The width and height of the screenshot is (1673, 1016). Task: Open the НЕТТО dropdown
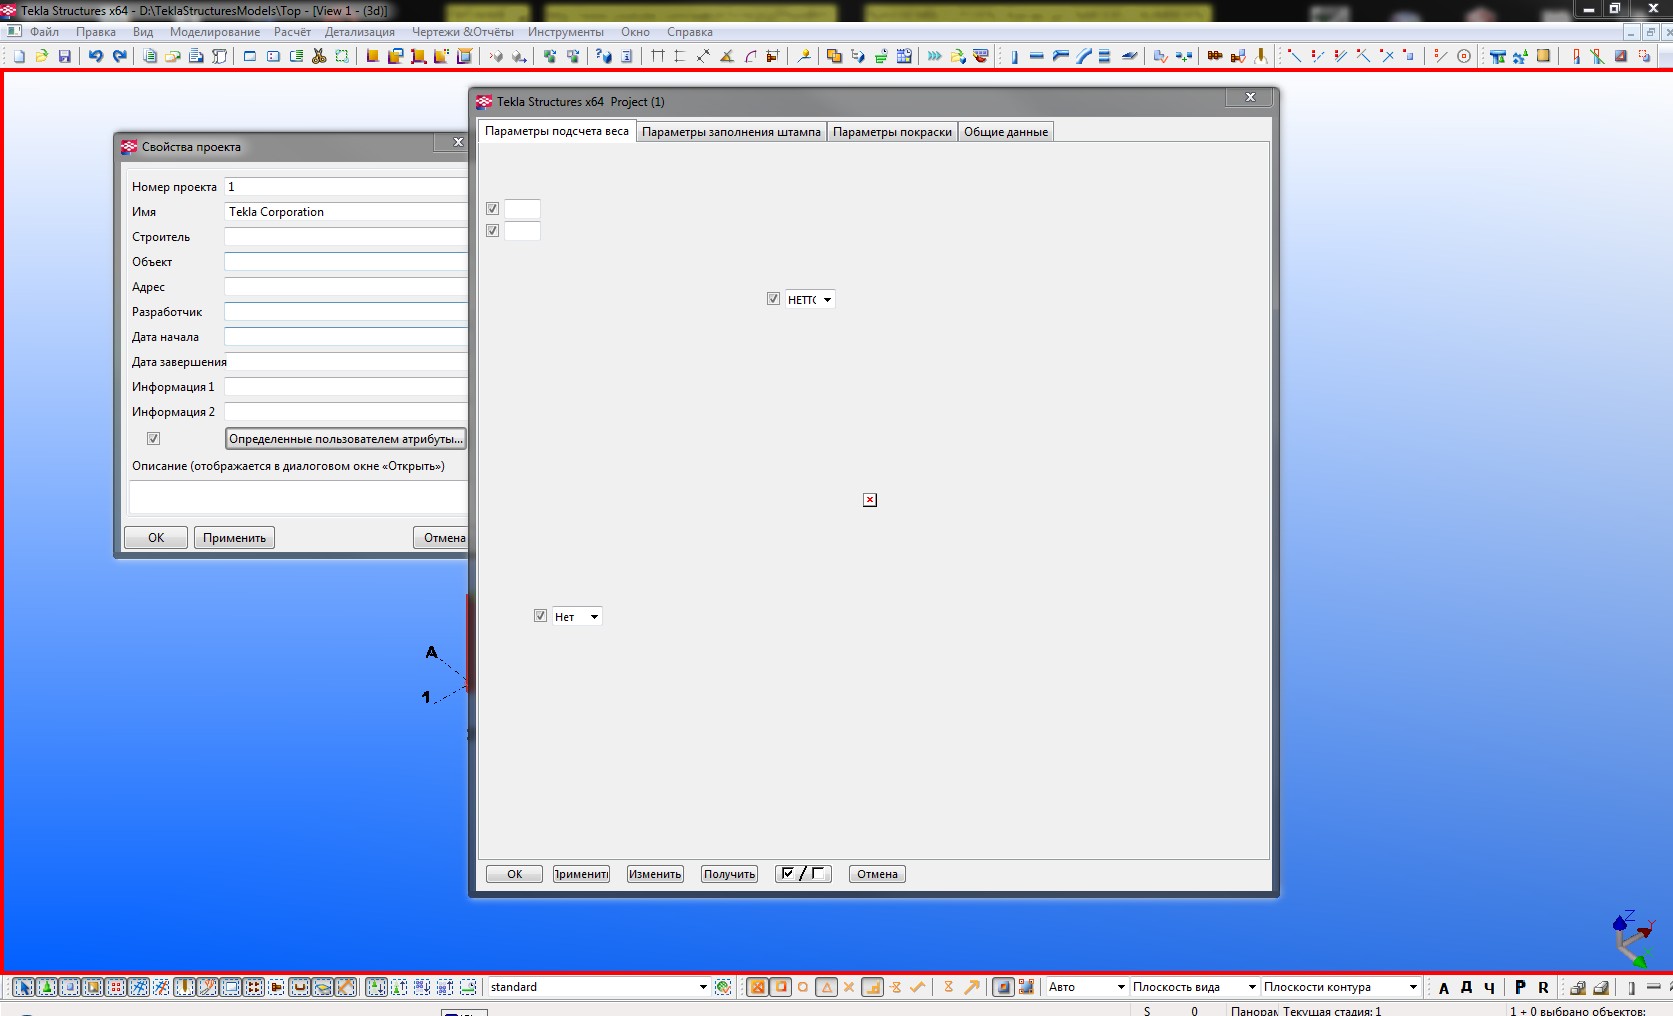click(x=810, y=299)
